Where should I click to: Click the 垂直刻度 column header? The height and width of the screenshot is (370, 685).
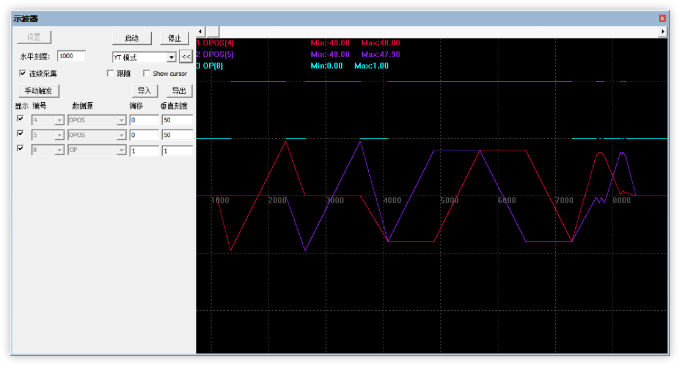pos(174,106)
